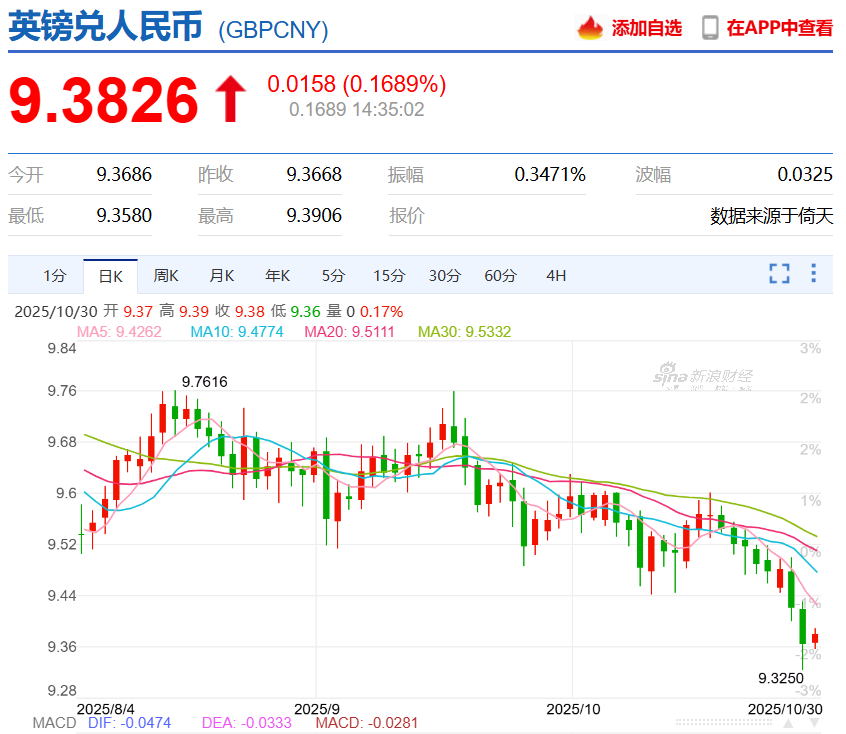Open the three-dot chart options menu
The height and width of the screenshot is (734, 846).
click(x=812, y=274)
